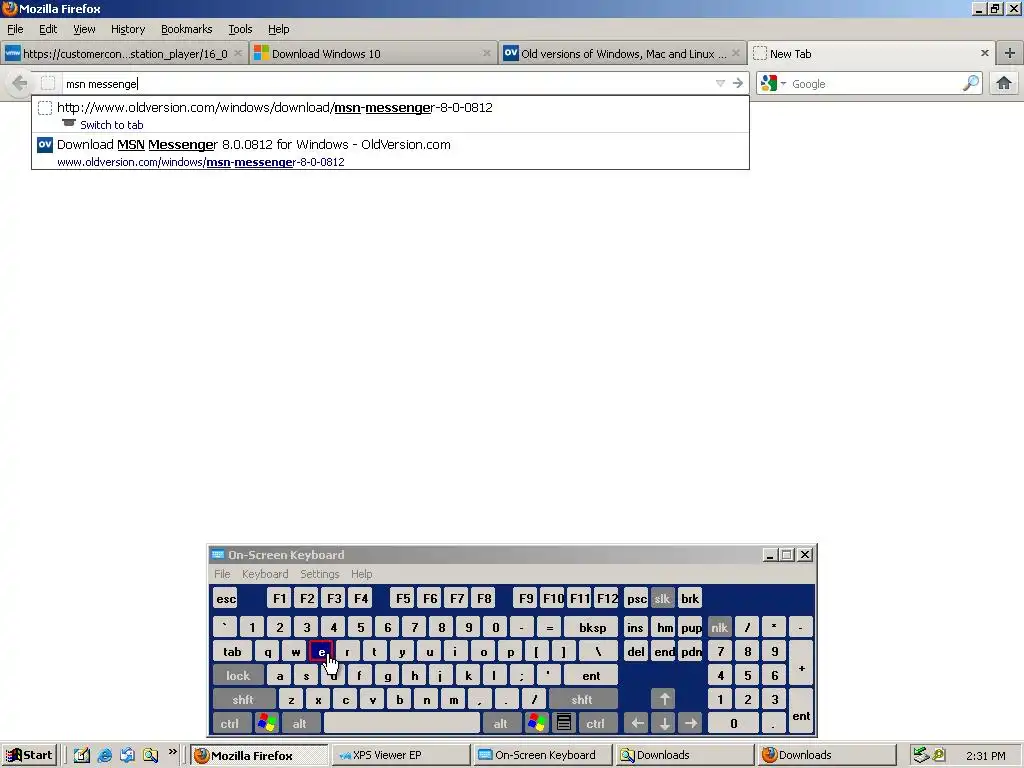
Task: Click the spacebar on On-Screen Keyboard
Action: [402, 724]
